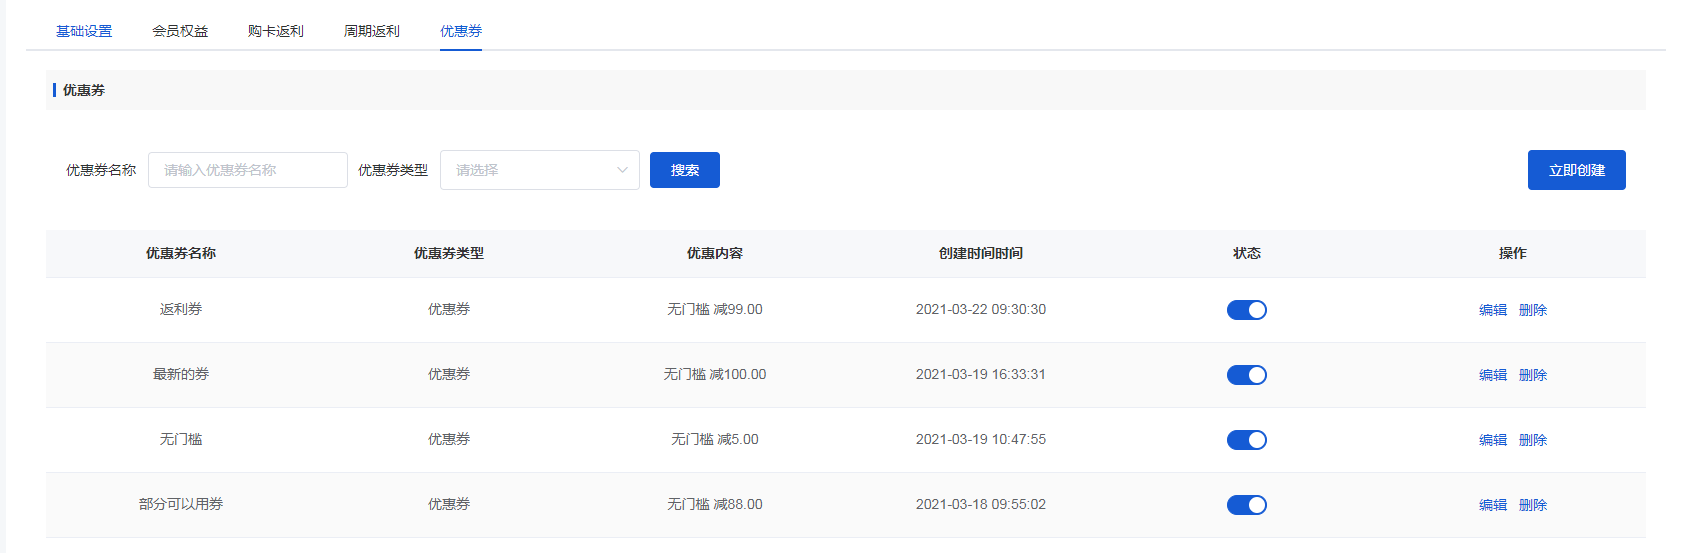The width and height of the screenshot is (1682, 553).
Task: Delete the 部分可以用券 row
Action: point(1533,505)
